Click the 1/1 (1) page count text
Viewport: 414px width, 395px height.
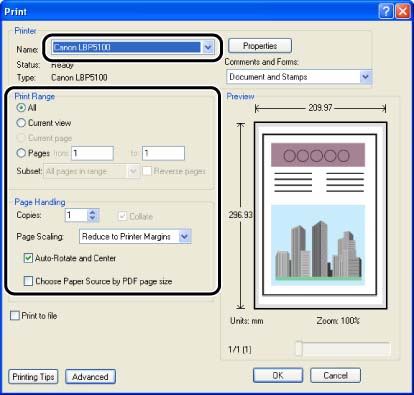(x=240, y=349)
